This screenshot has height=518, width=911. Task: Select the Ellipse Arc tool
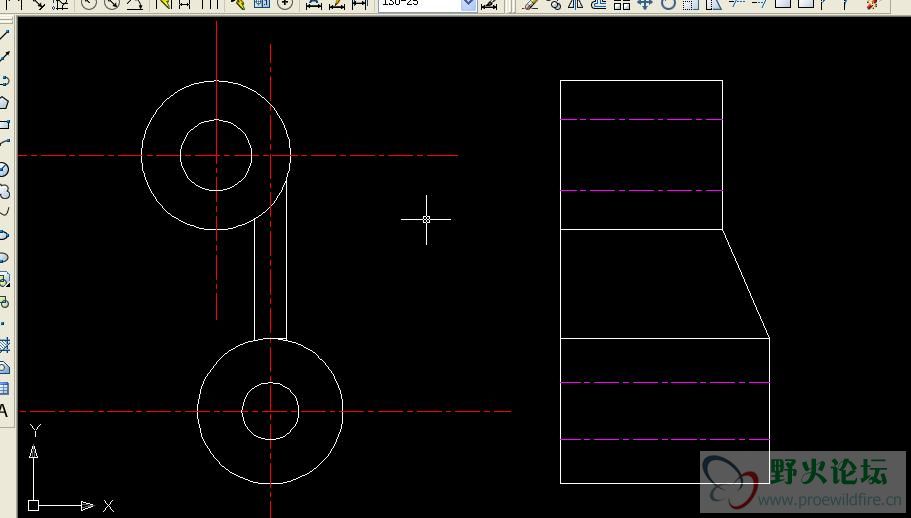point(5,257)
